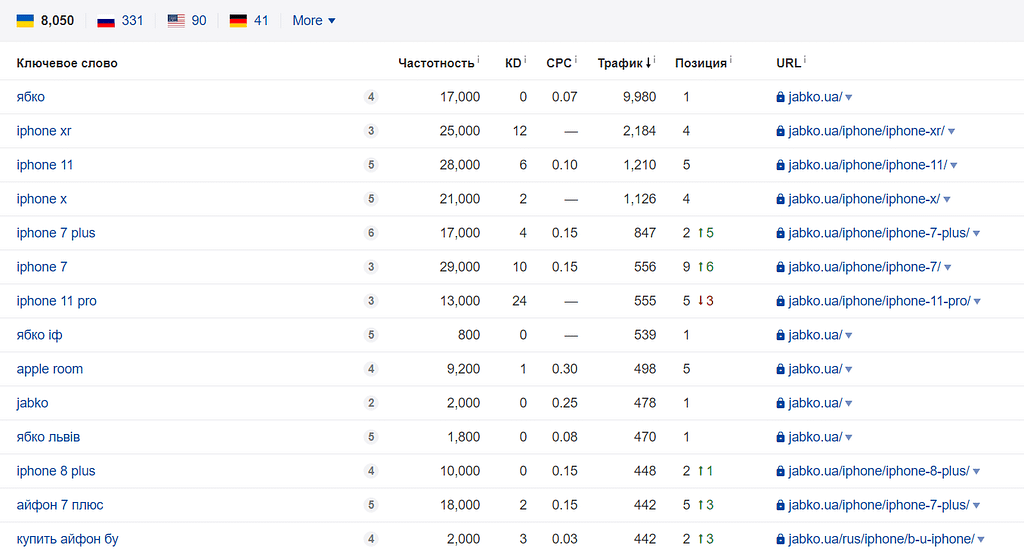This screenshot has width=1024, height=552.
Task: Expand URL dropdown for 'ябко' row
Action: coord(848,97)
